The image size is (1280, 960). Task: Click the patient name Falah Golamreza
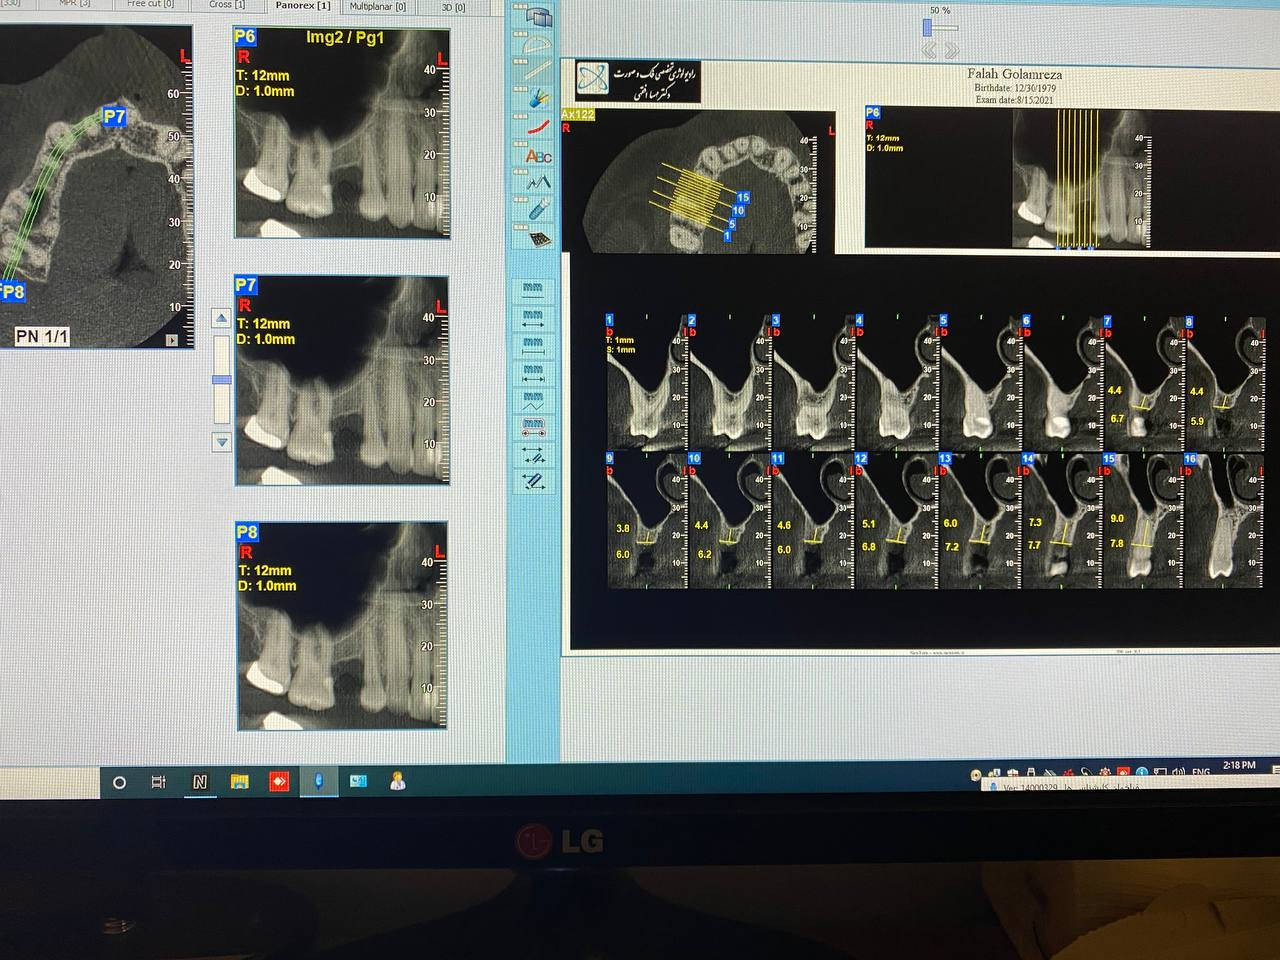point(1014,74)
